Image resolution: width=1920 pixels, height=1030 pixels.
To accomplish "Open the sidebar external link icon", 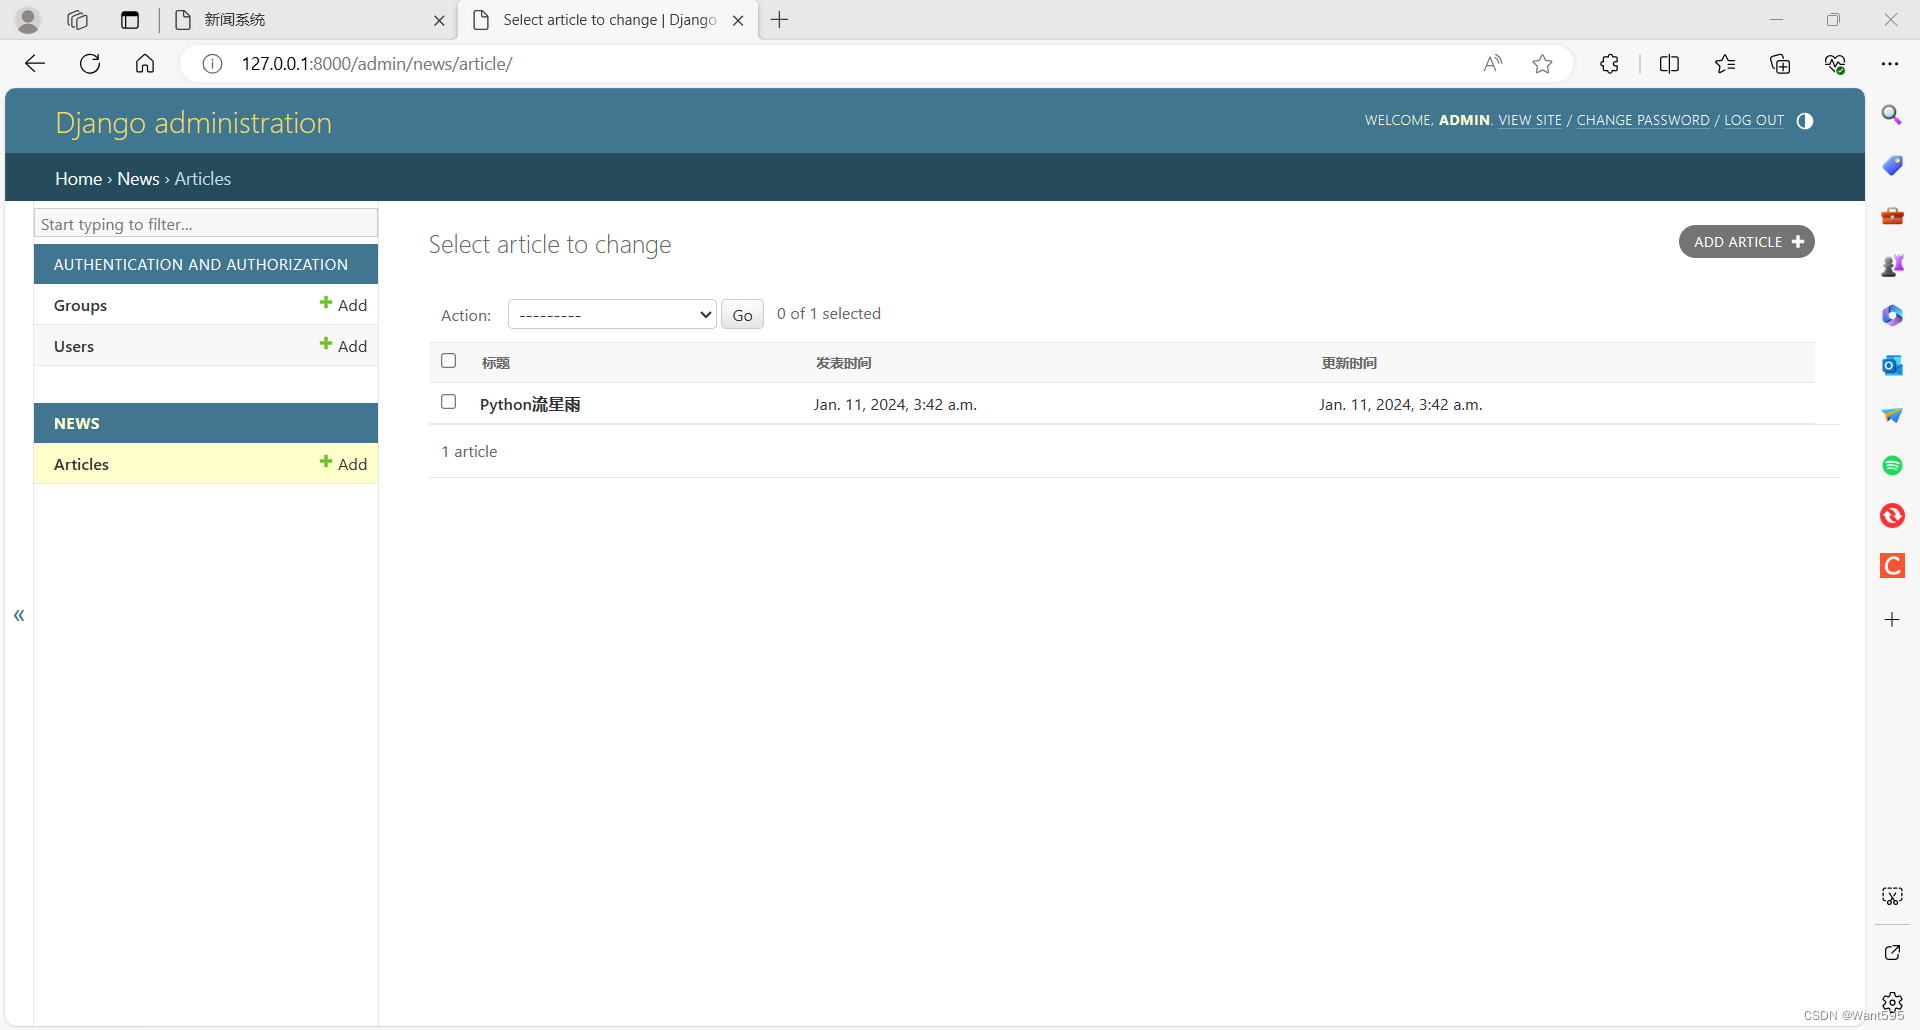I will tap(1892, 952).
